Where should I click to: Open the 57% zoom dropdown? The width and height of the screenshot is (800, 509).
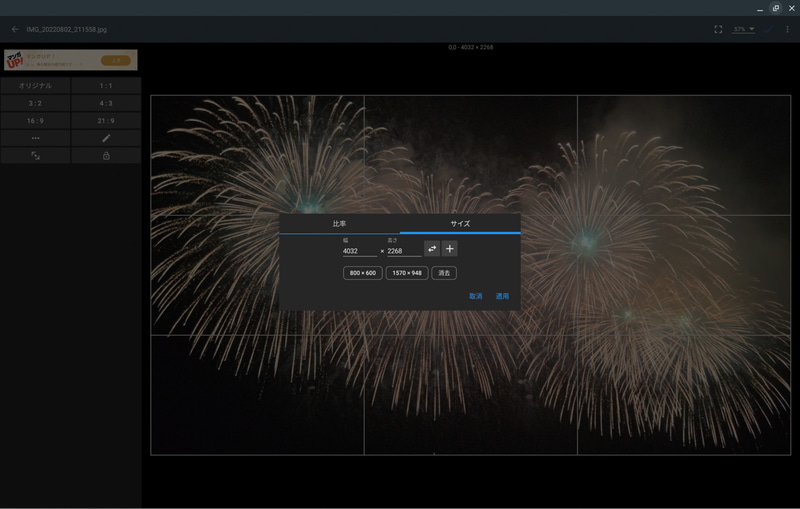pos(743,30)
